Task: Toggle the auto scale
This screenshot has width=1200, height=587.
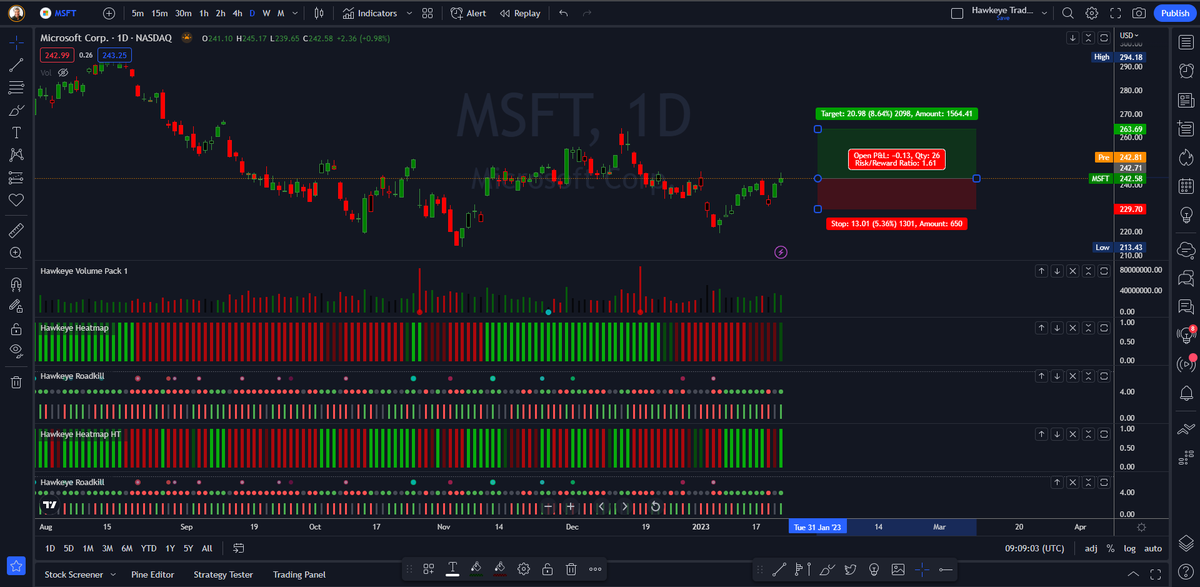Action: [1152, 548]
